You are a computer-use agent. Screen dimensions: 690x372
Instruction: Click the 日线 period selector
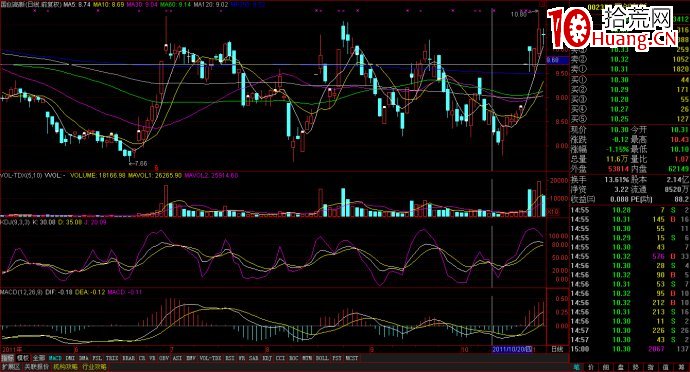point(558,349)
